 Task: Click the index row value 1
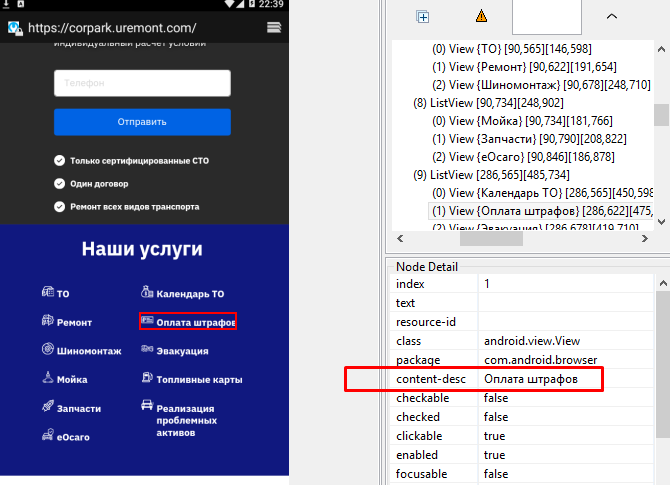487,284
